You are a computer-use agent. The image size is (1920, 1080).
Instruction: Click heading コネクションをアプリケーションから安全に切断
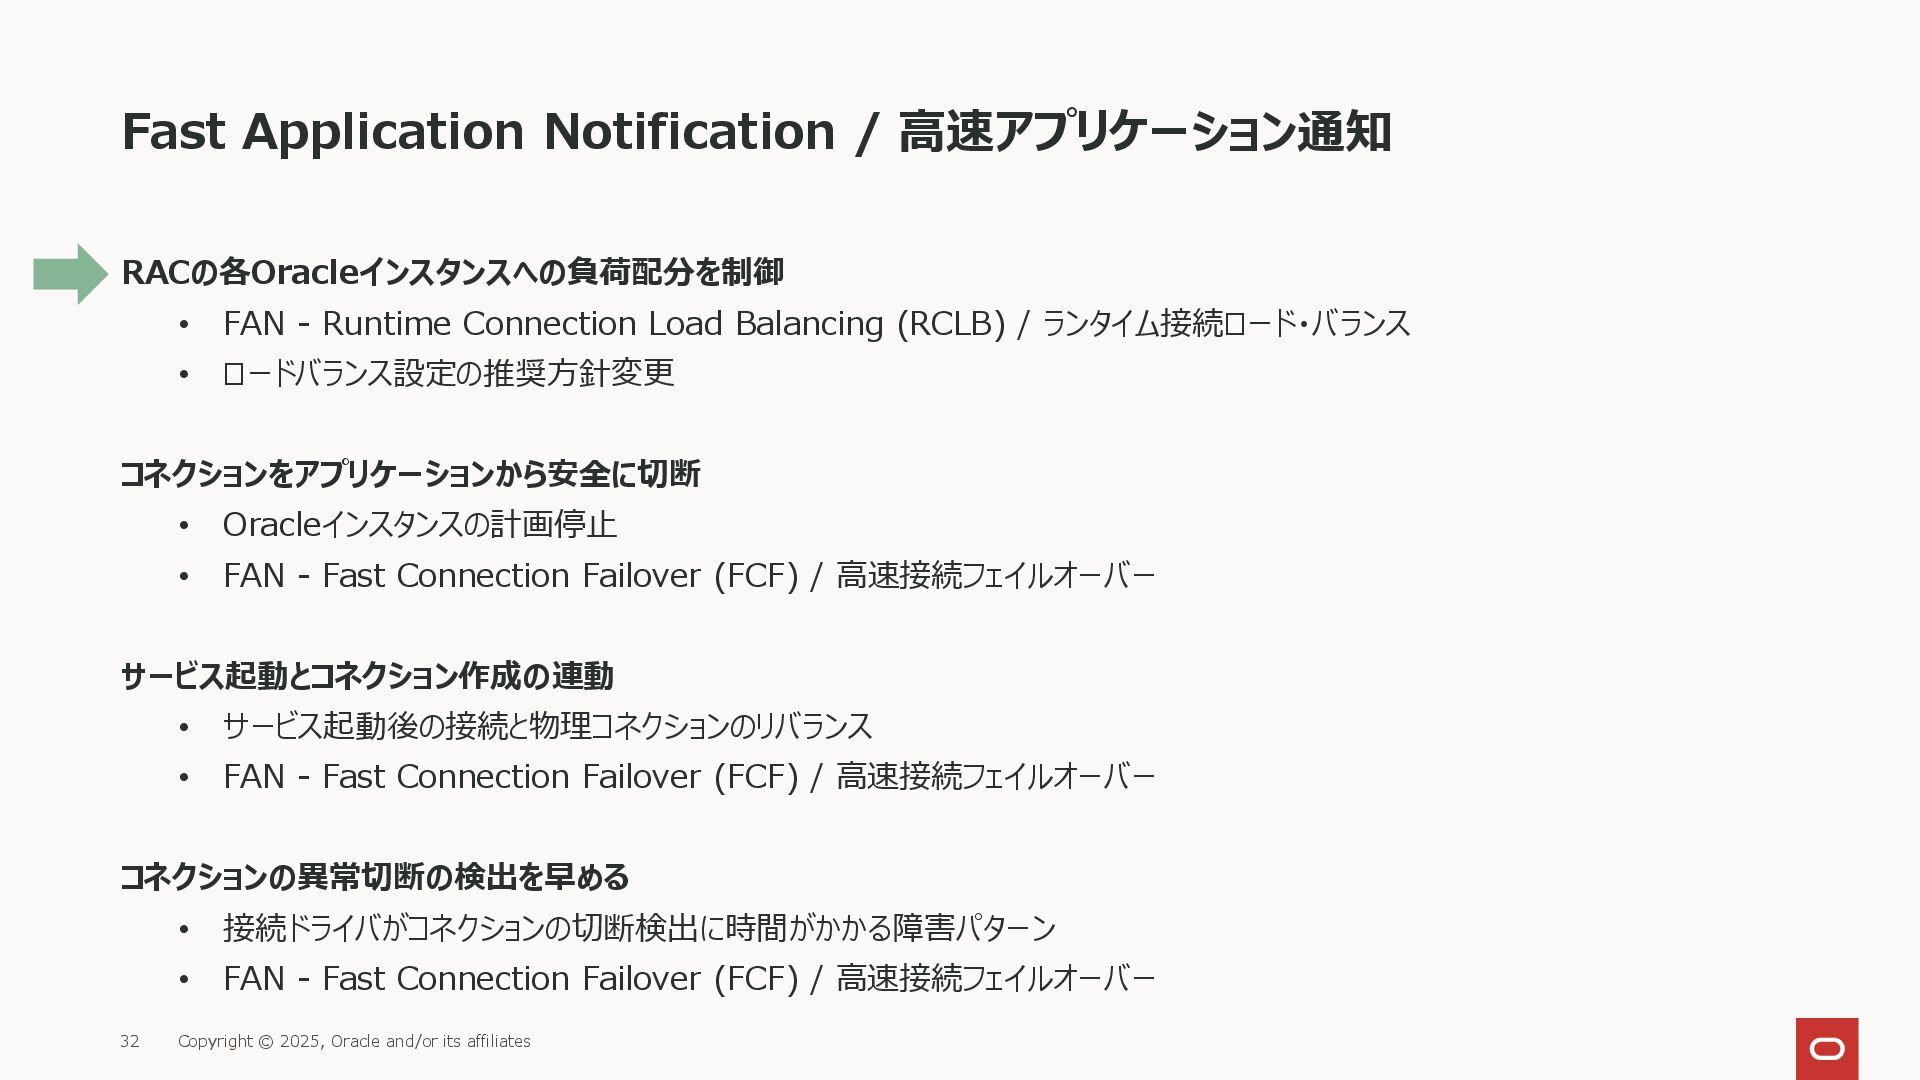(410, 474)
